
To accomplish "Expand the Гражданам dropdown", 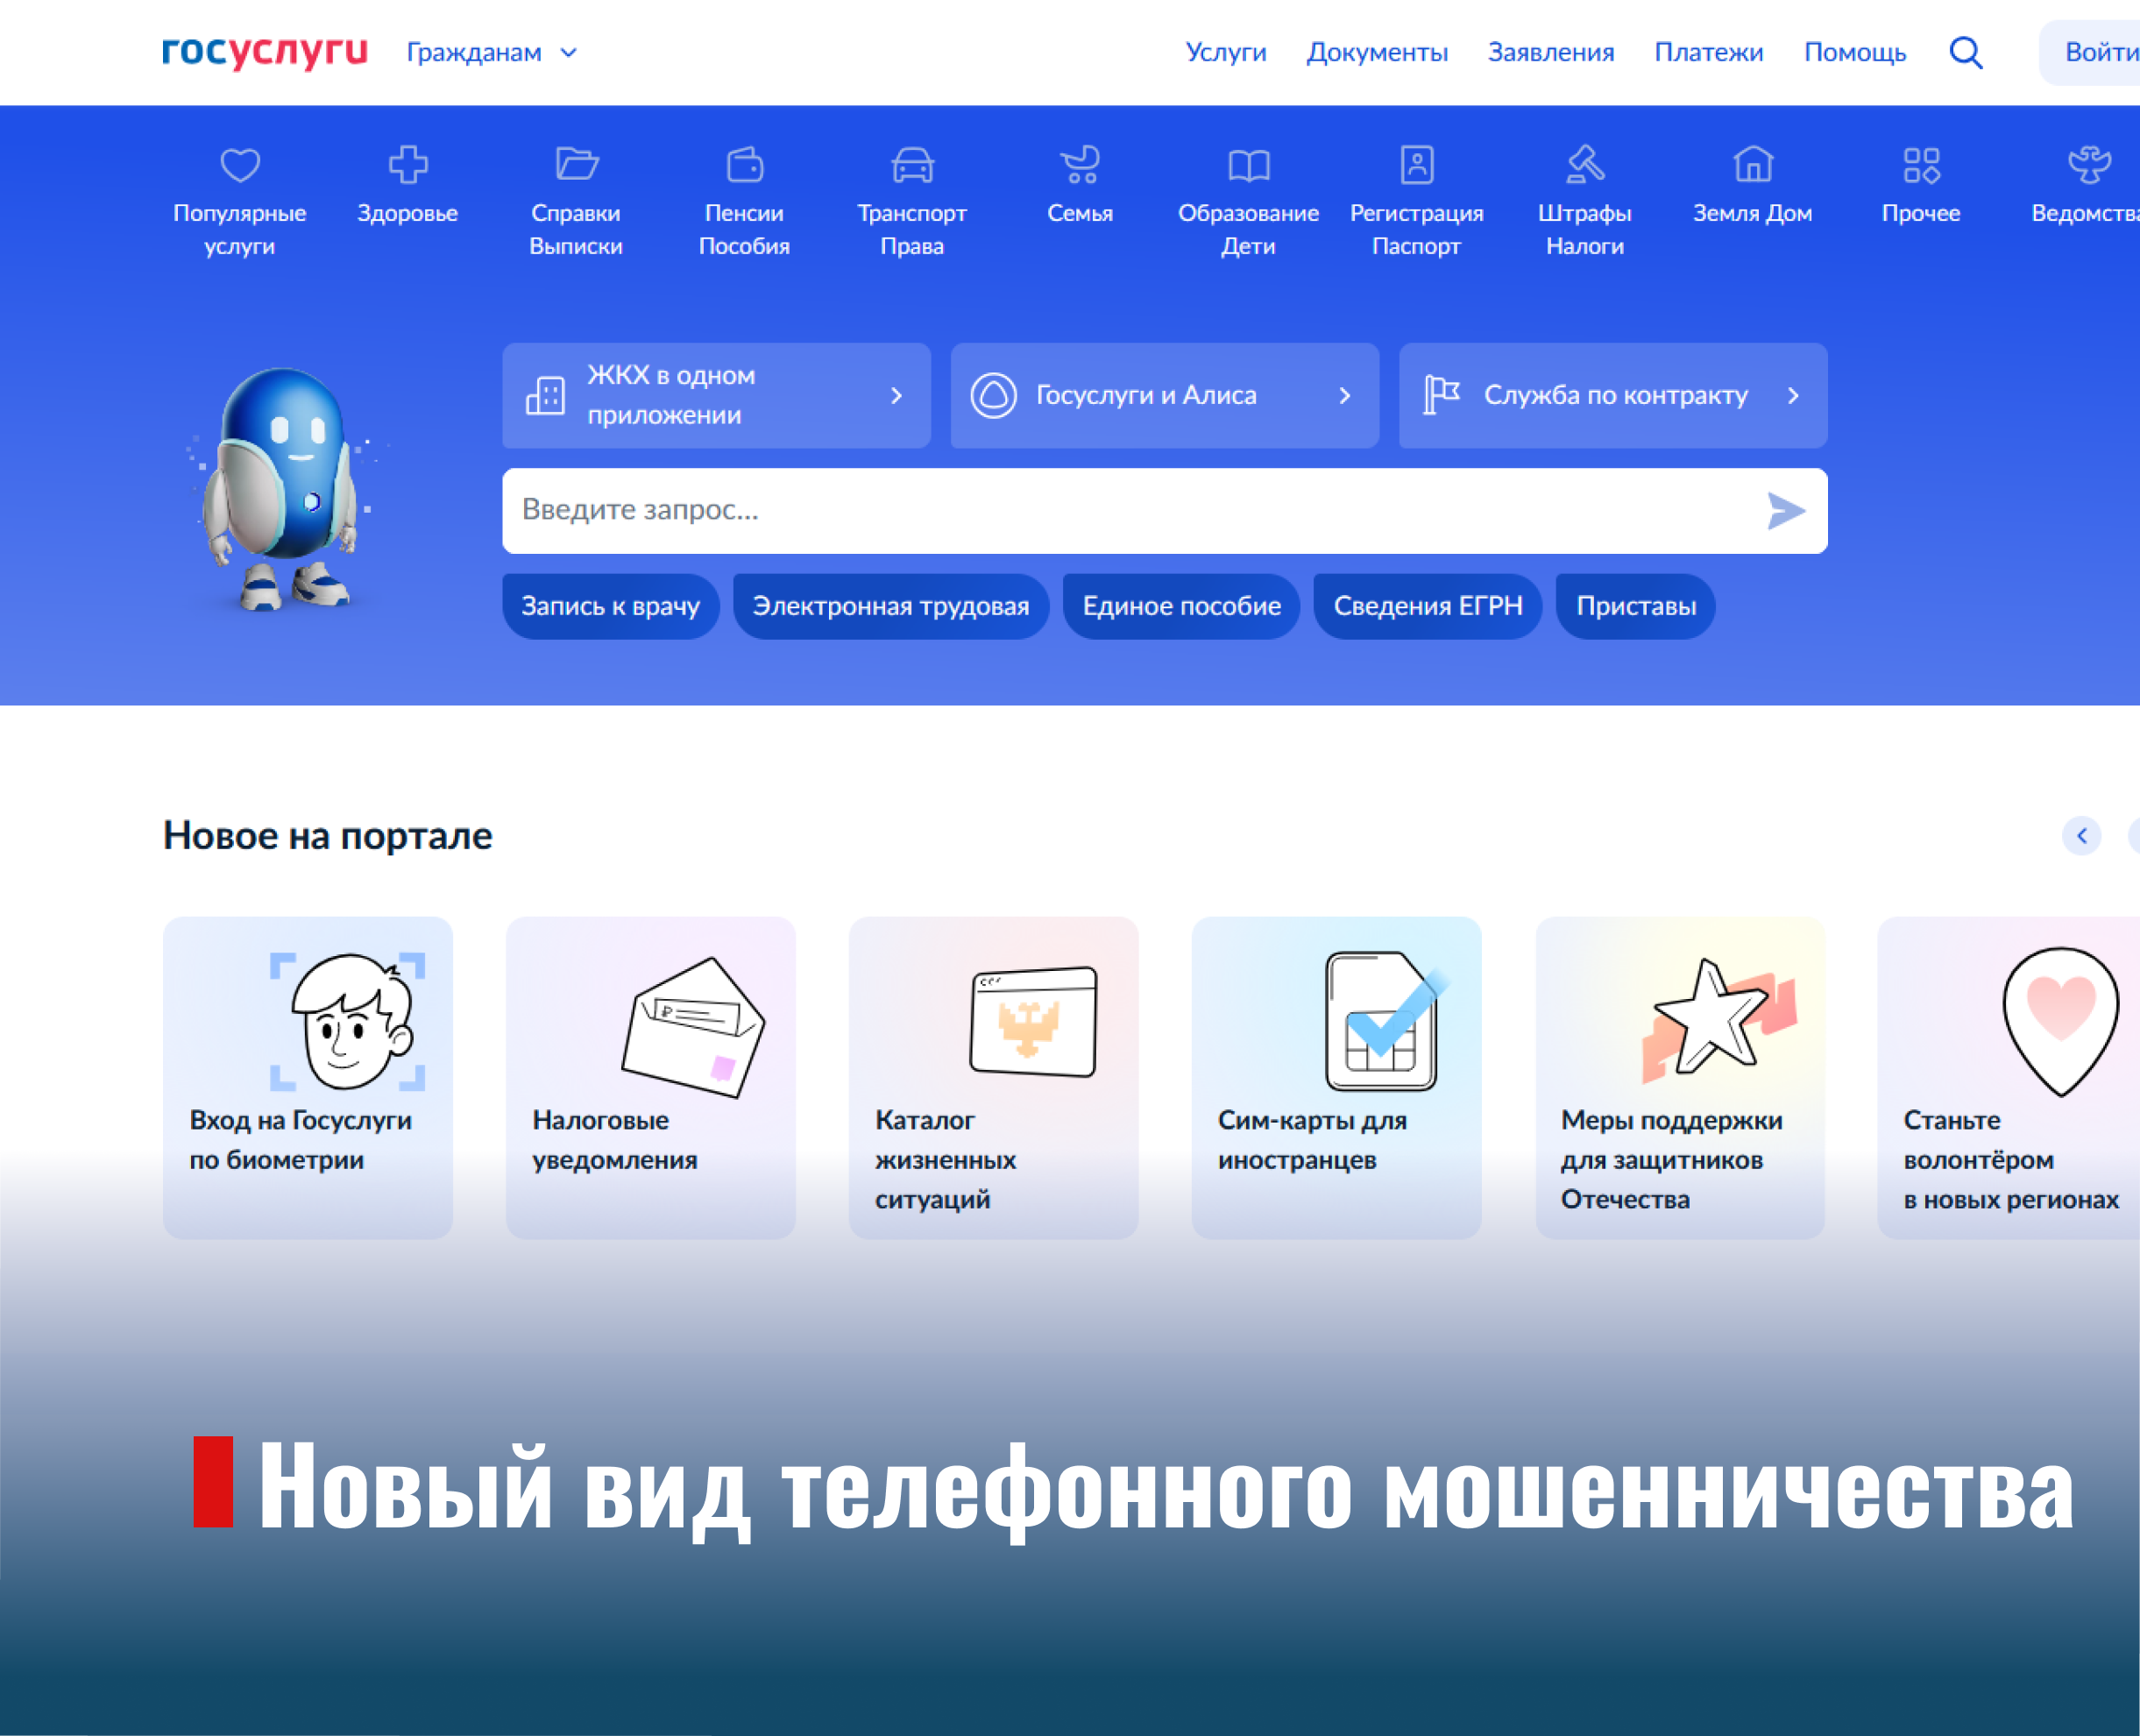I will [x=492, y=52].
